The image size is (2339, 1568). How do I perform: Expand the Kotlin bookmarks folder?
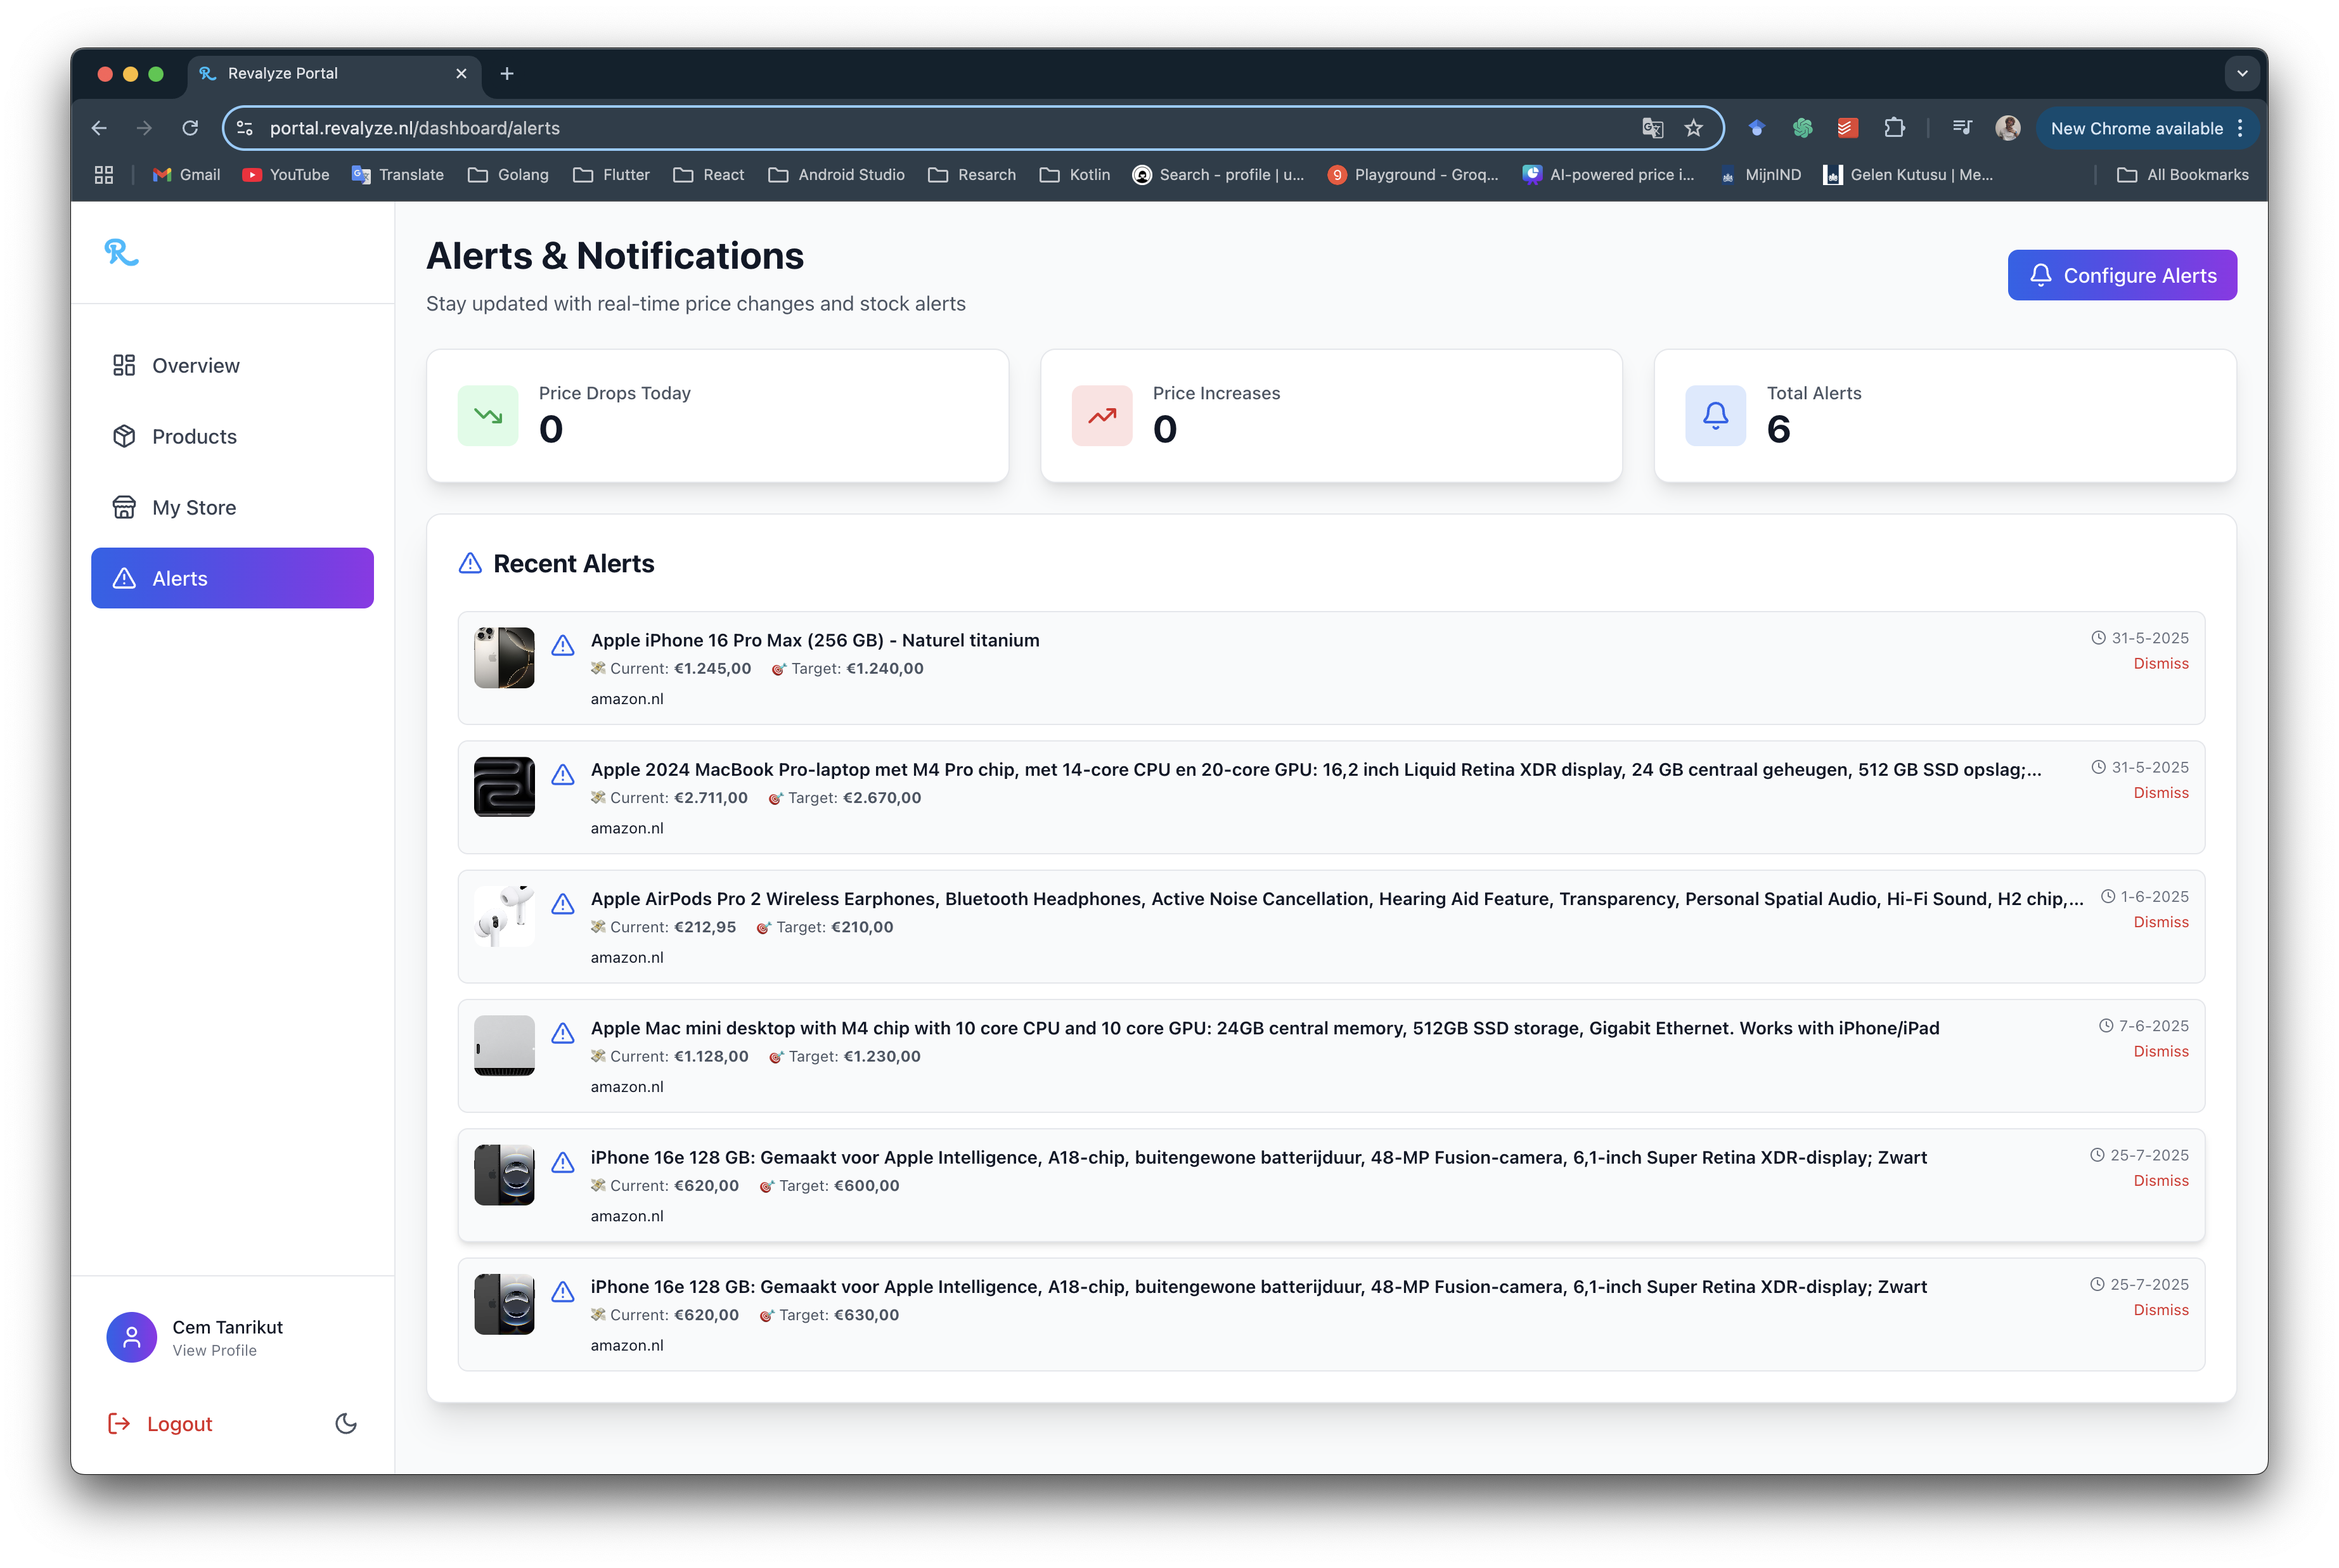[1074, 175]
